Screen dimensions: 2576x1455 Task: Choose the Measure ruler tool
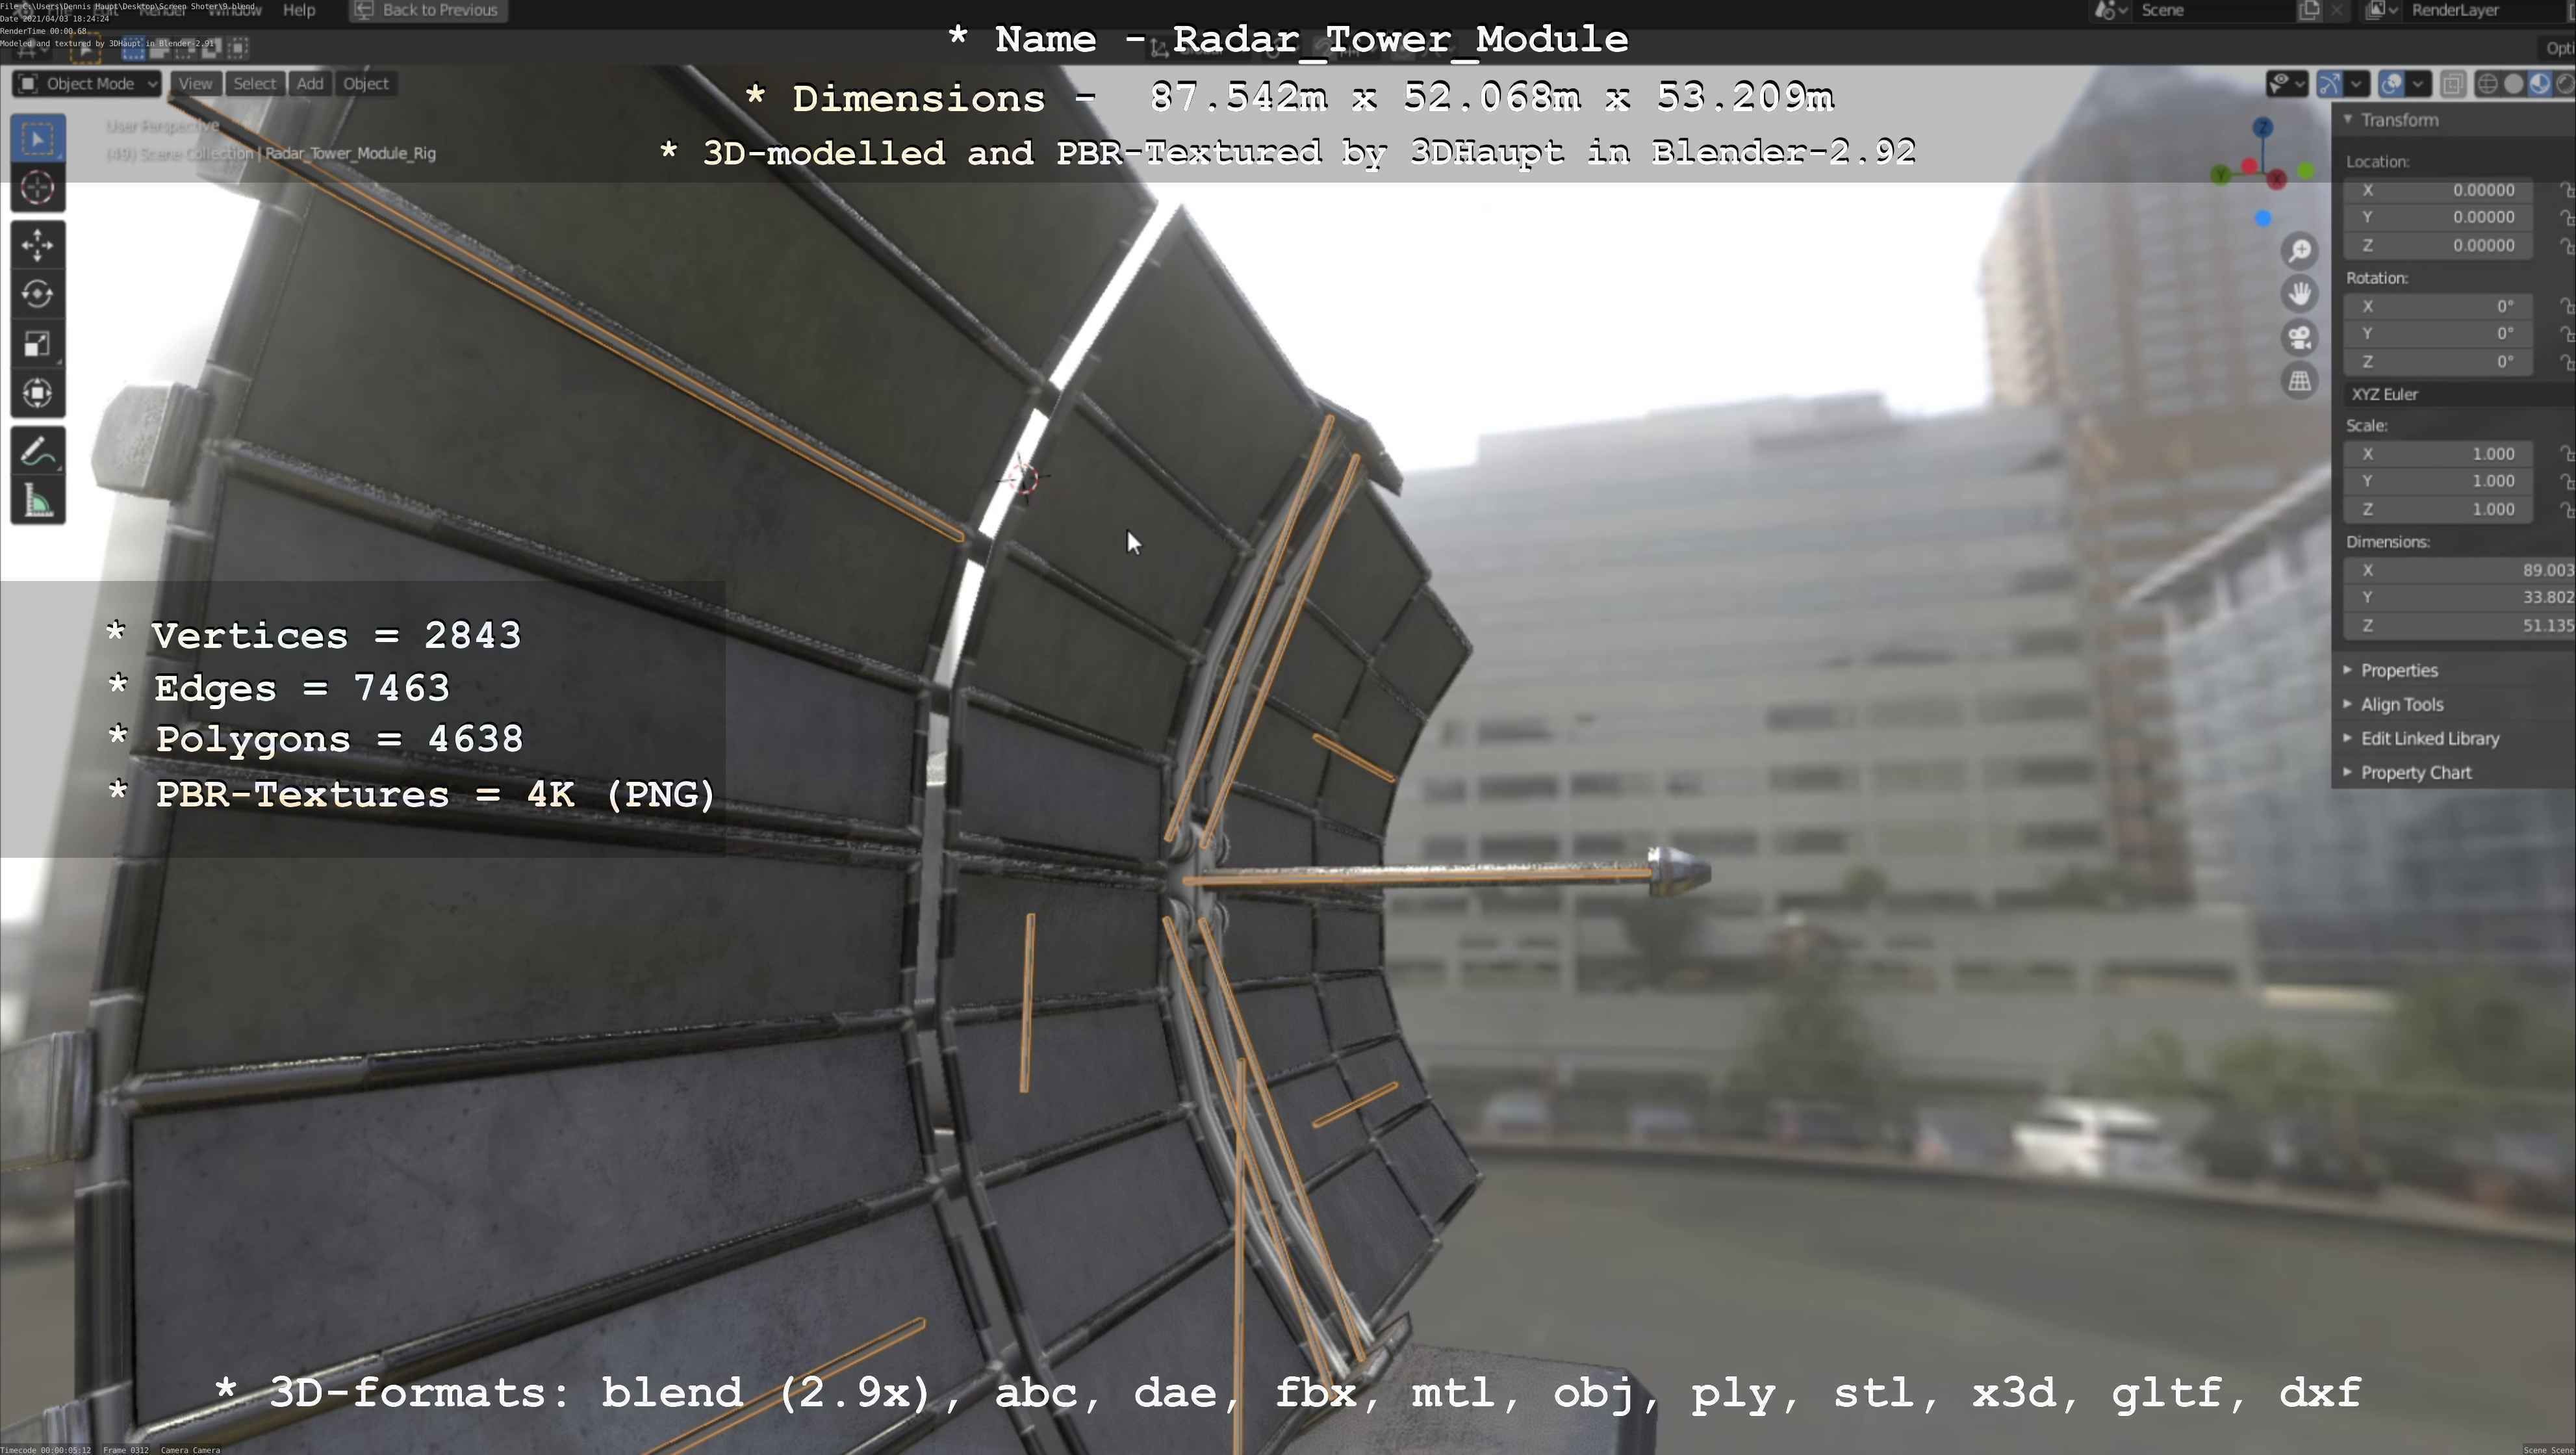pos(38,501)
